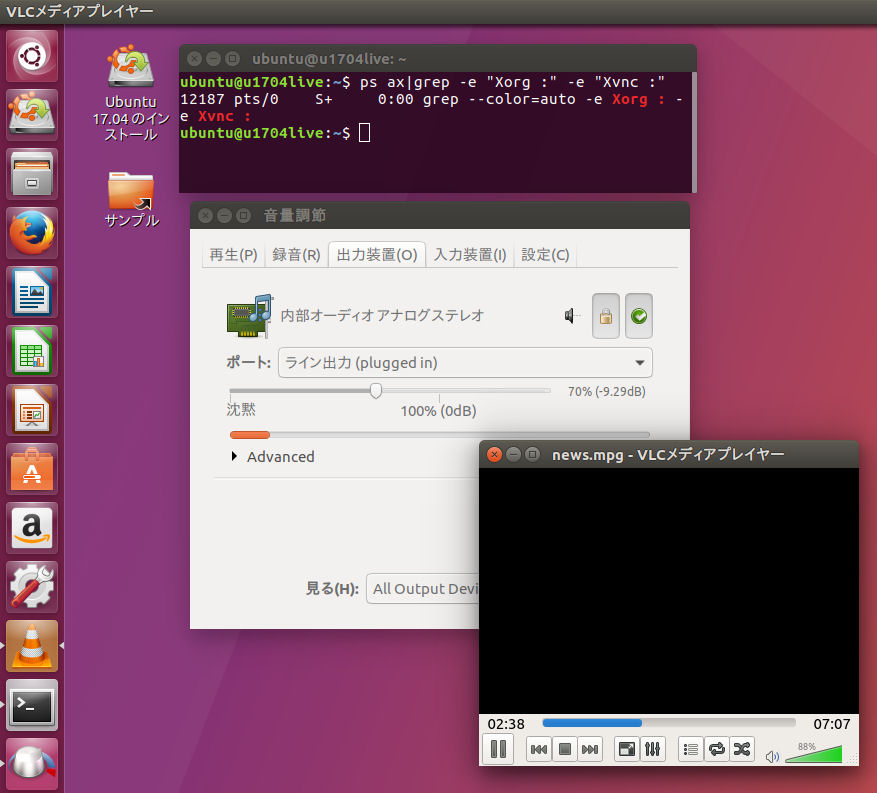Toggle VLC total time 07:07 display
877x793 pixels.
[832, 724]
